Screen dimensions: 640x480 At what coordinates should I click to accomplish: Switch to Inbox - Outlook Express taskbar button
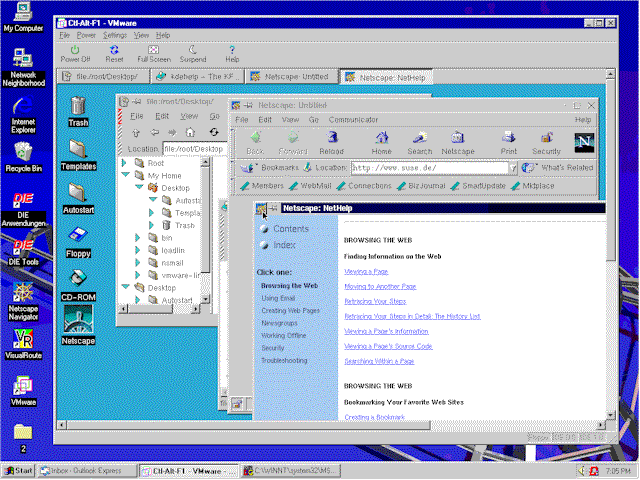pyautogui.click(x=87, y=471)
